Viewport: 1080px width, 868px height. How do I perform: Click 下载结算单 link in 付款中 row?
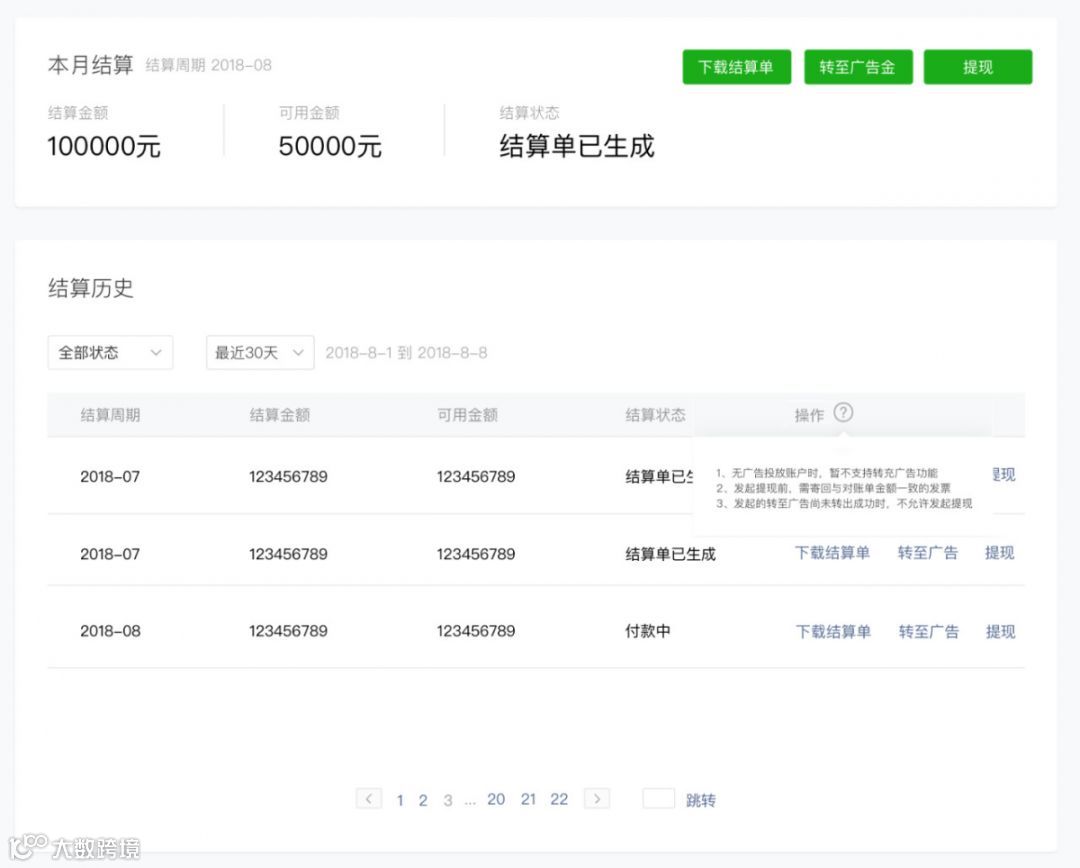point(833,631)
